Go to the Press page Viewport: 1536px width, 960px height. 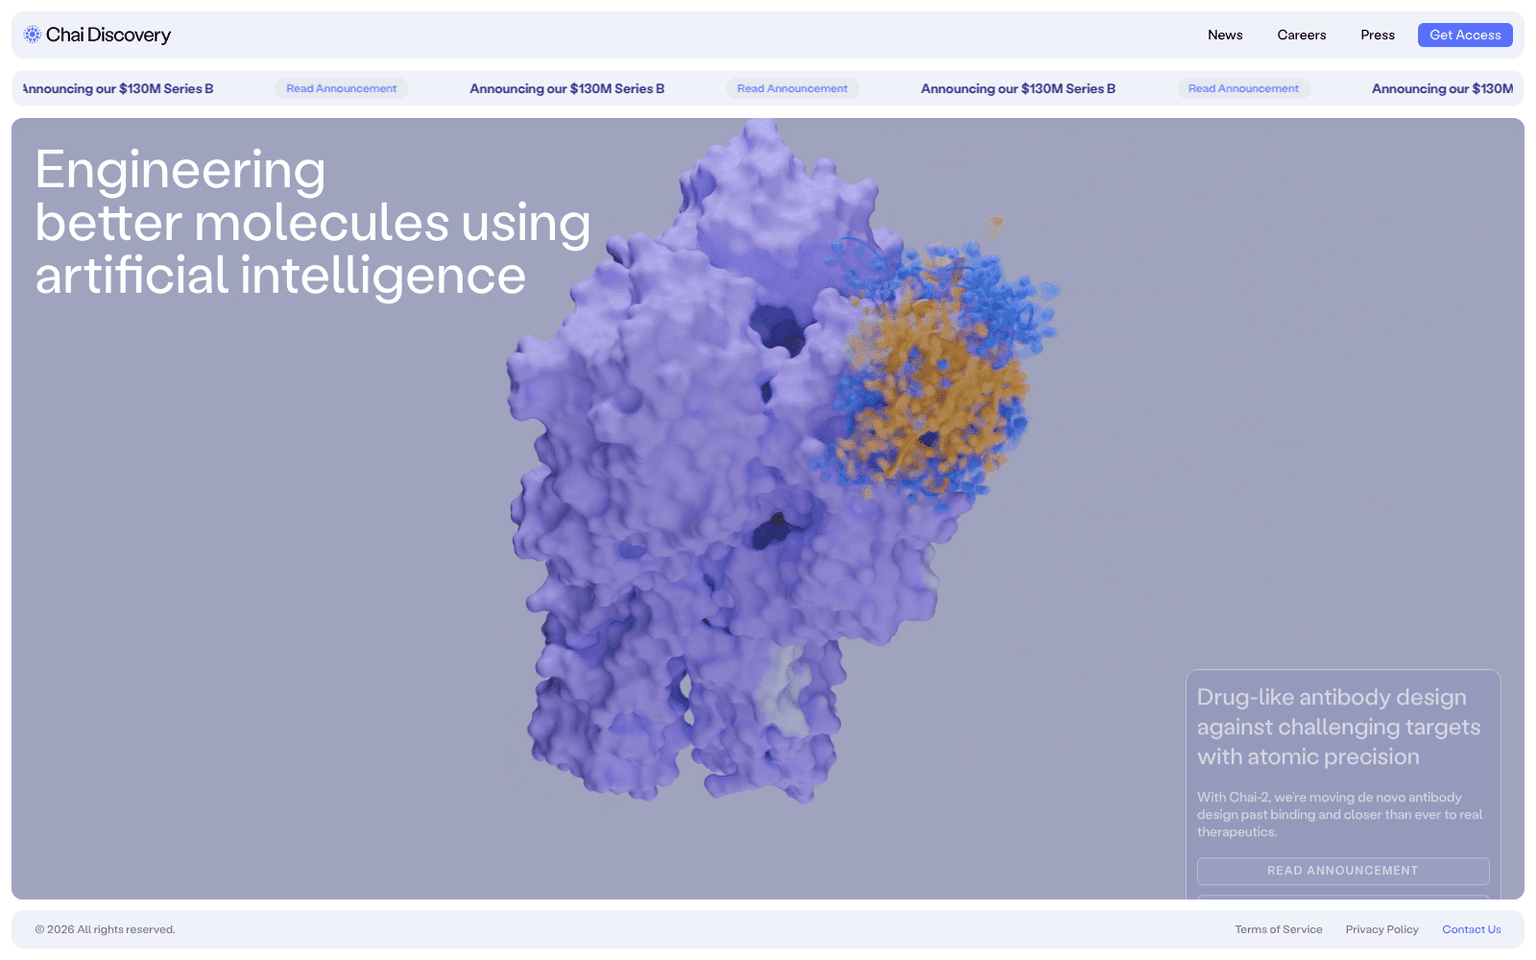click(1377, 35)
